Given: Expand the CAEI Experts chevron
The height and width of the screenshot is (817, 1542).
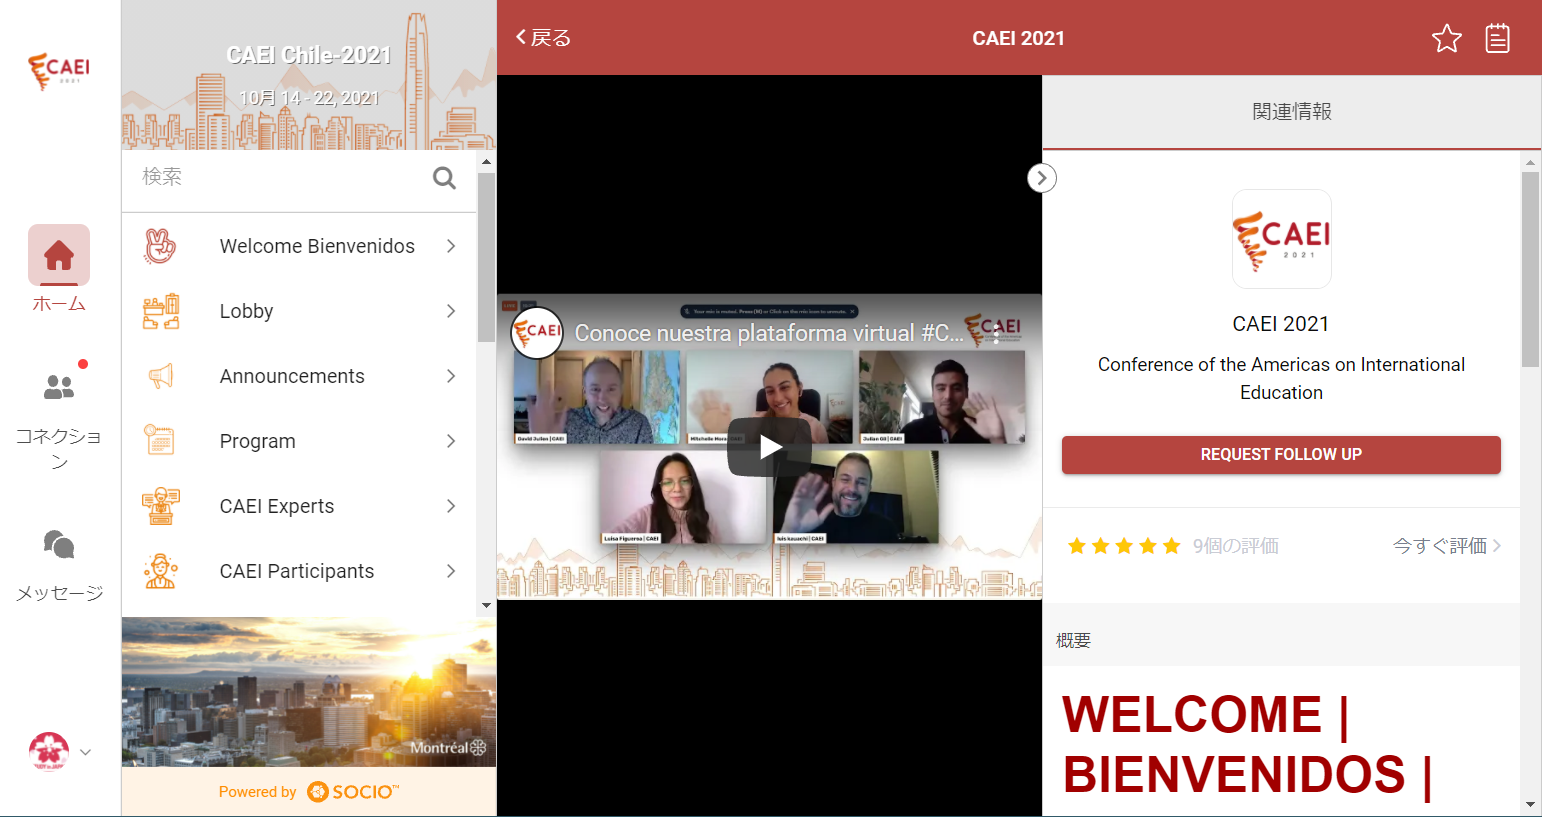Looking at the screenshot, I should pos(451,506).
